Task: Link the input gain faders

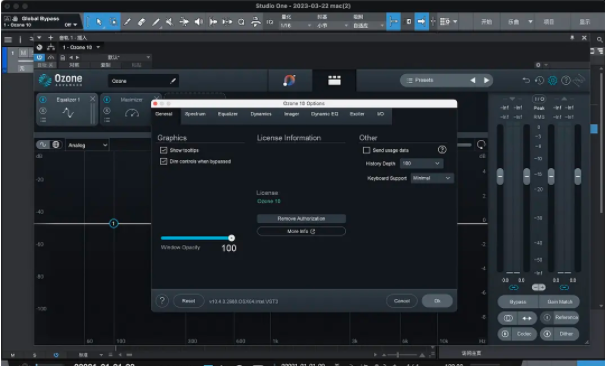Action: pyautogui.click(x=513, y=287)
